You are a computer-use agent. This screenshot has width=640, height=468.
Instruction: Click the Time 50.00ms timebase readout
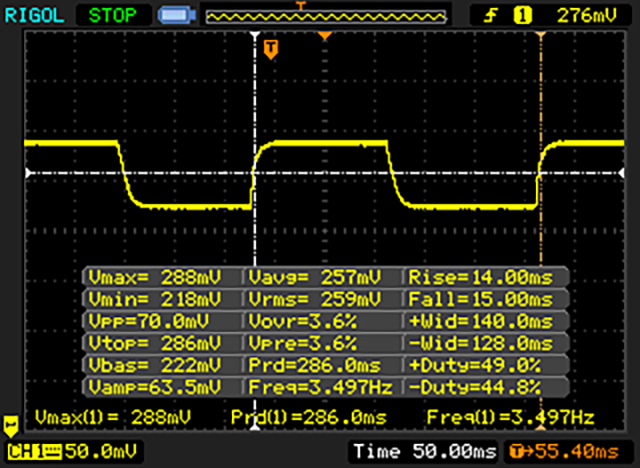tap(425, 452)
